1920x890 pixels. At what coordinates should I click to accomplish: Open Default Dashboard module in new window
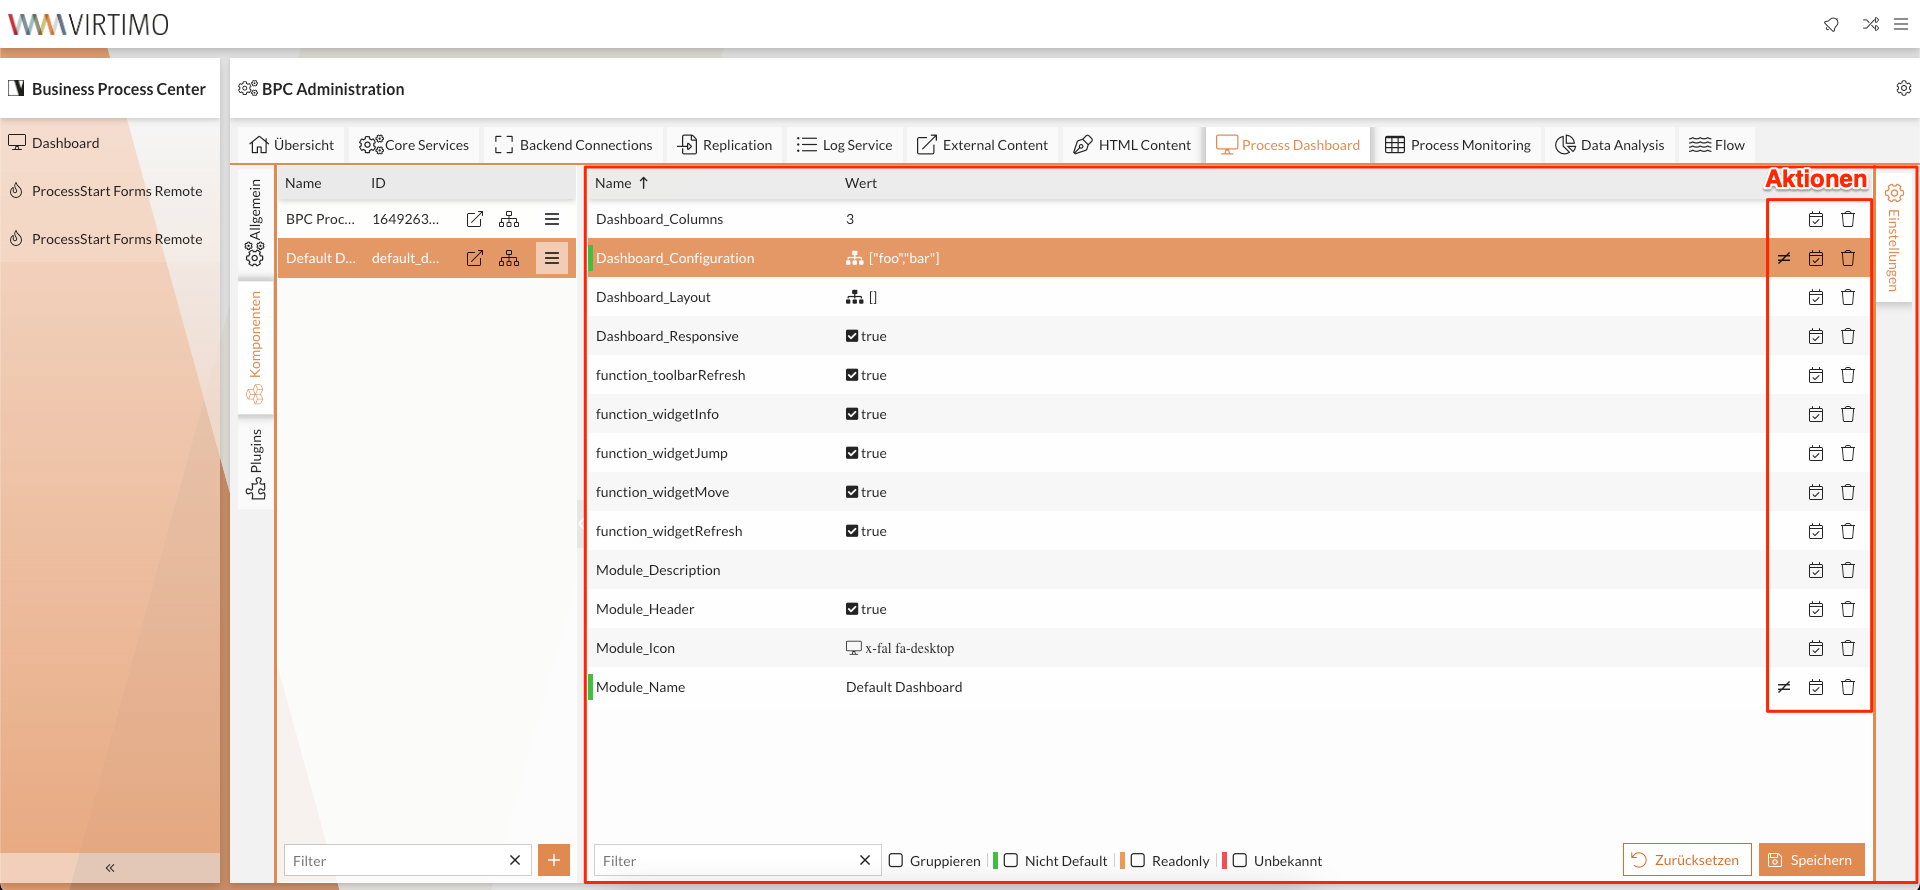point(475,258)
